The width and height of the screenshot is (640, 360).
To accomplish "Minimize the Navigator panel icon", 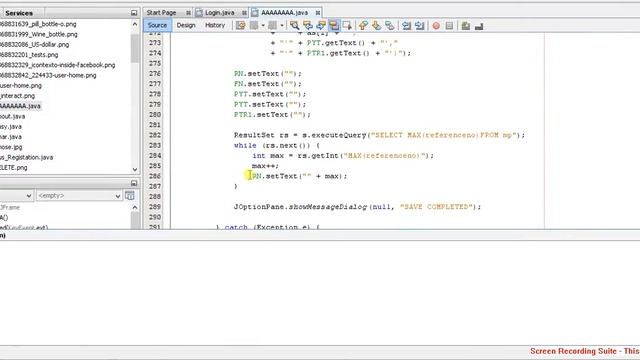I will click(134, 183).
